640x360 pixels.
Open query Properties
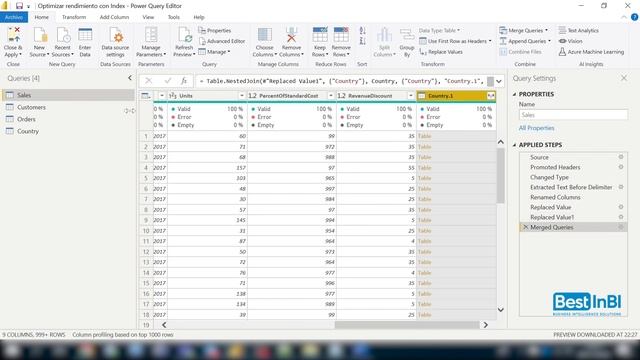pos(215,31)
